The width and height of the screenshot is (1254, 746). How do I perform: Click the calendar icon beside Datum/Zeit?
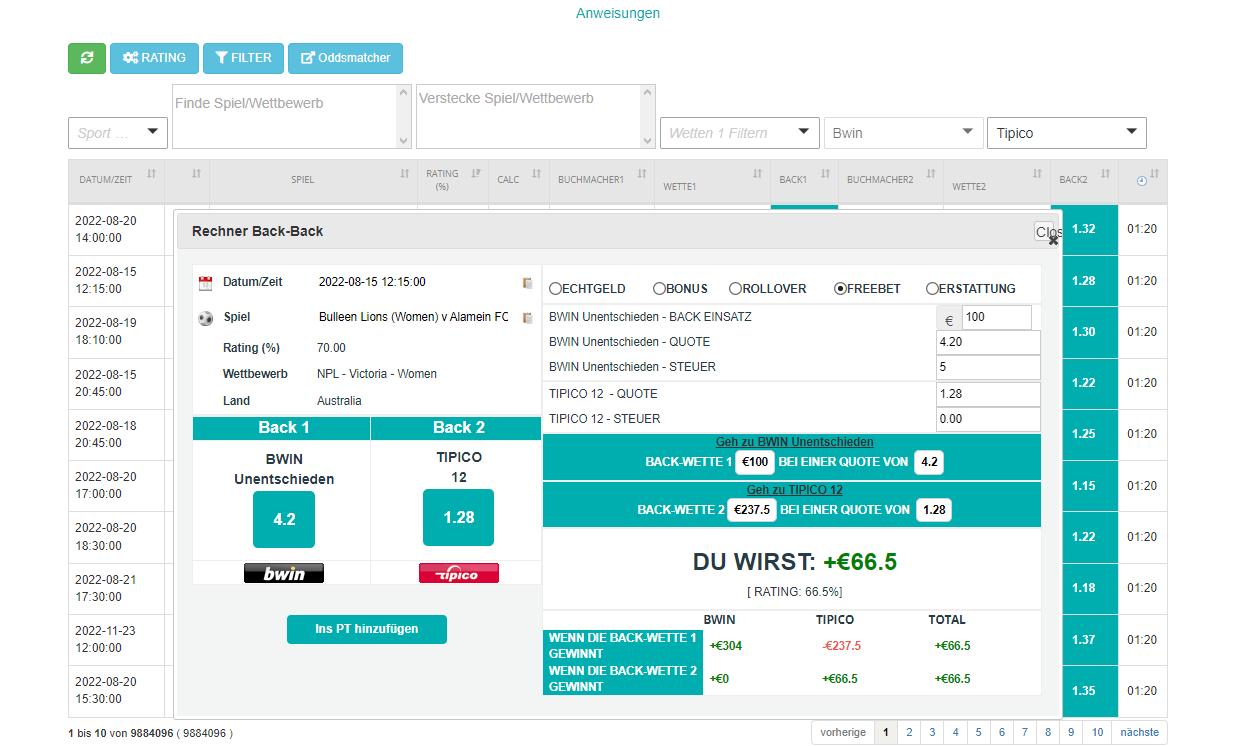pyautogui.click(x=206, y=283)
